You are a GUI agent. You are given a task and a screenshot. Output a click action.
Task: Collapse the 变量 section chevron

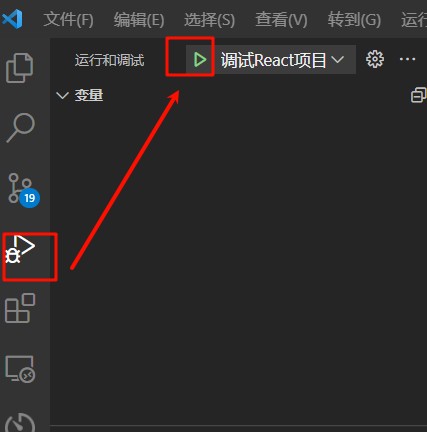click(62, 96)
